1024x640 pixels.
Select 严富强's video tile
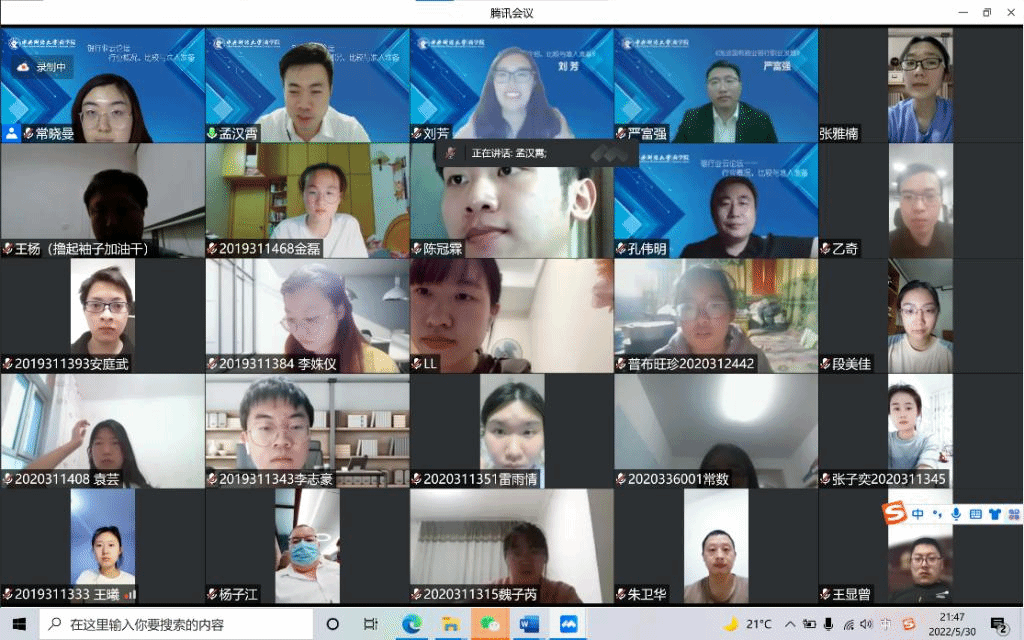pyautogui.click(x=715, y=85)
